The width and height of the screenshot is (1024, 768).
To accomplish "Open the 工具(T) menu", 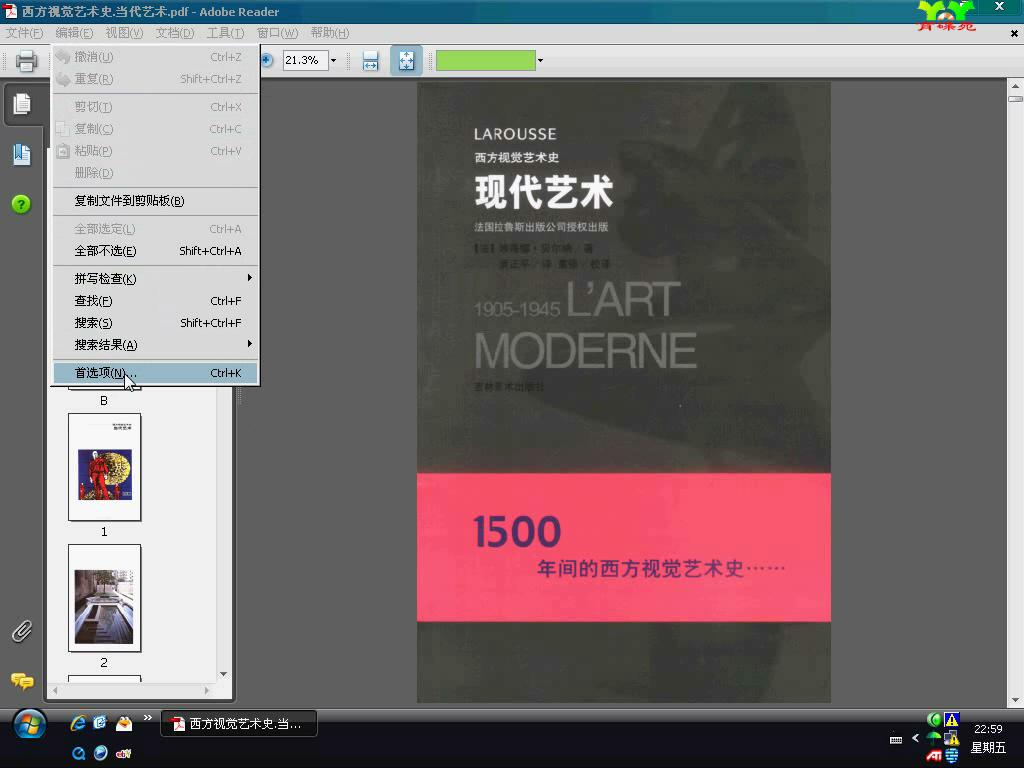I will point(225,33).
